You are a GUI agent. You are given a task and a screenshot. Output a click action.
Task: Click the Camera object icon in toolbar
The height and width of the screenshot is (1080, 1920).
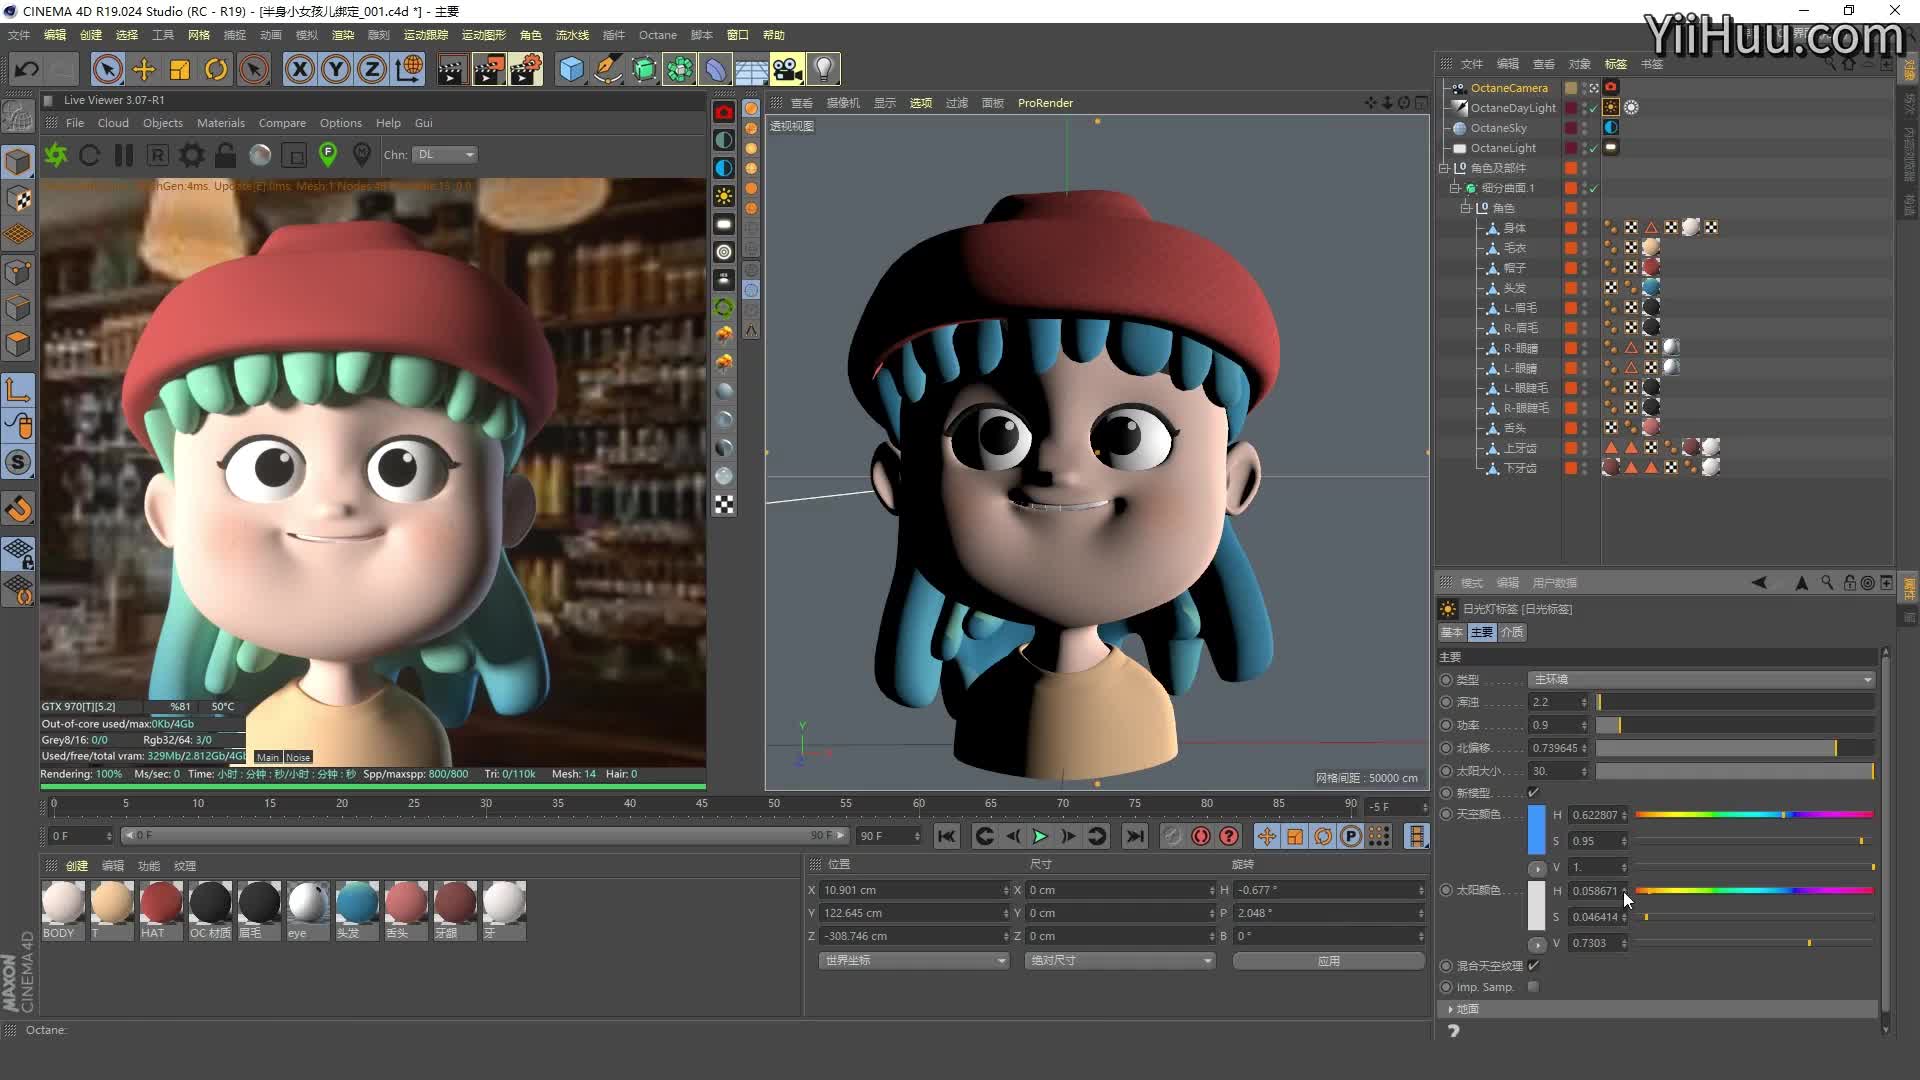pyautogui.click(x=787, y=69)
